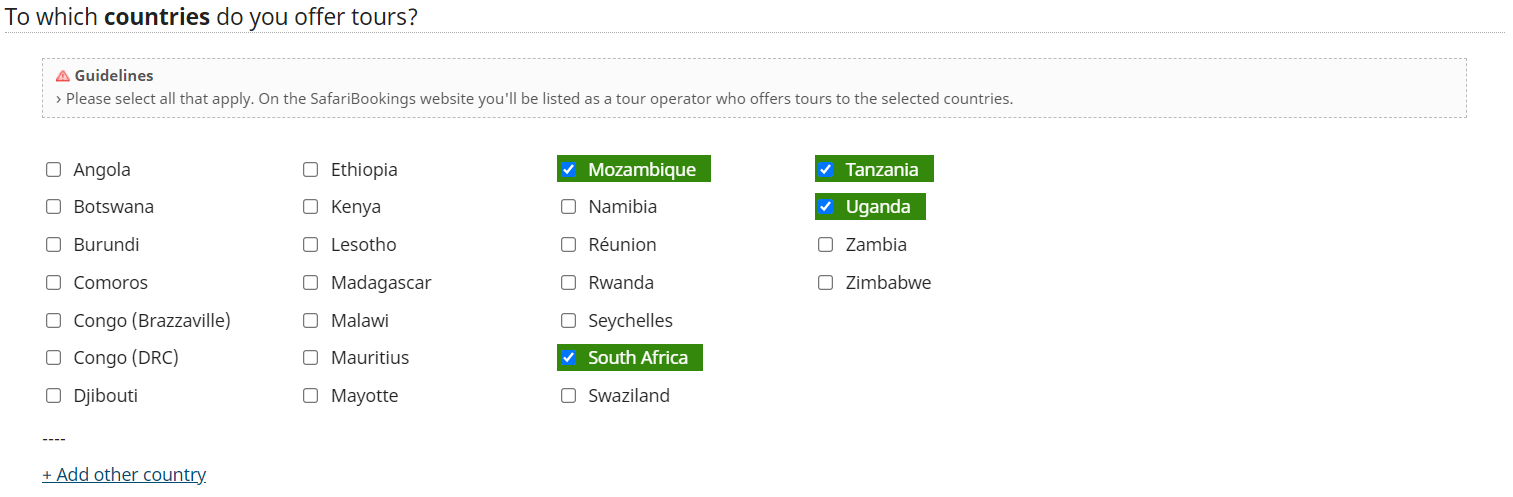Uncheck Uganda from selected countries

click(x=826, y=207)
